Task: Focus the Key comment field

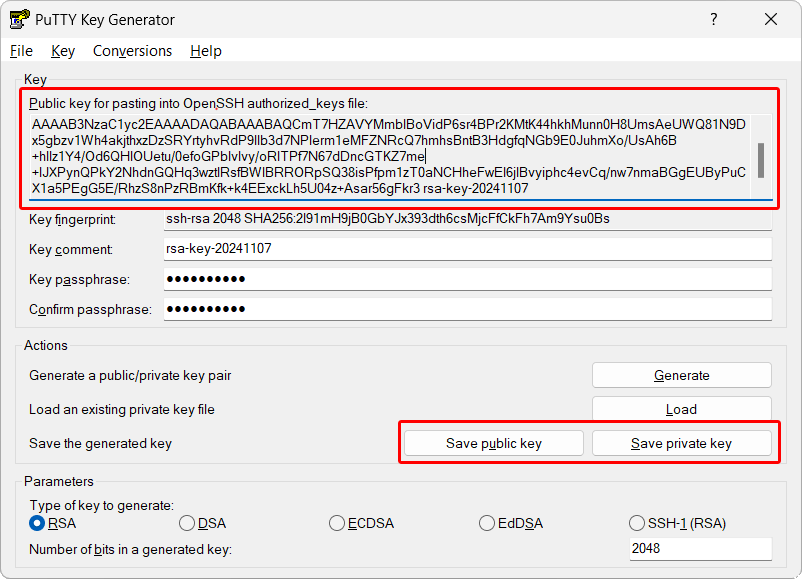Action: (x=468, y=249)
